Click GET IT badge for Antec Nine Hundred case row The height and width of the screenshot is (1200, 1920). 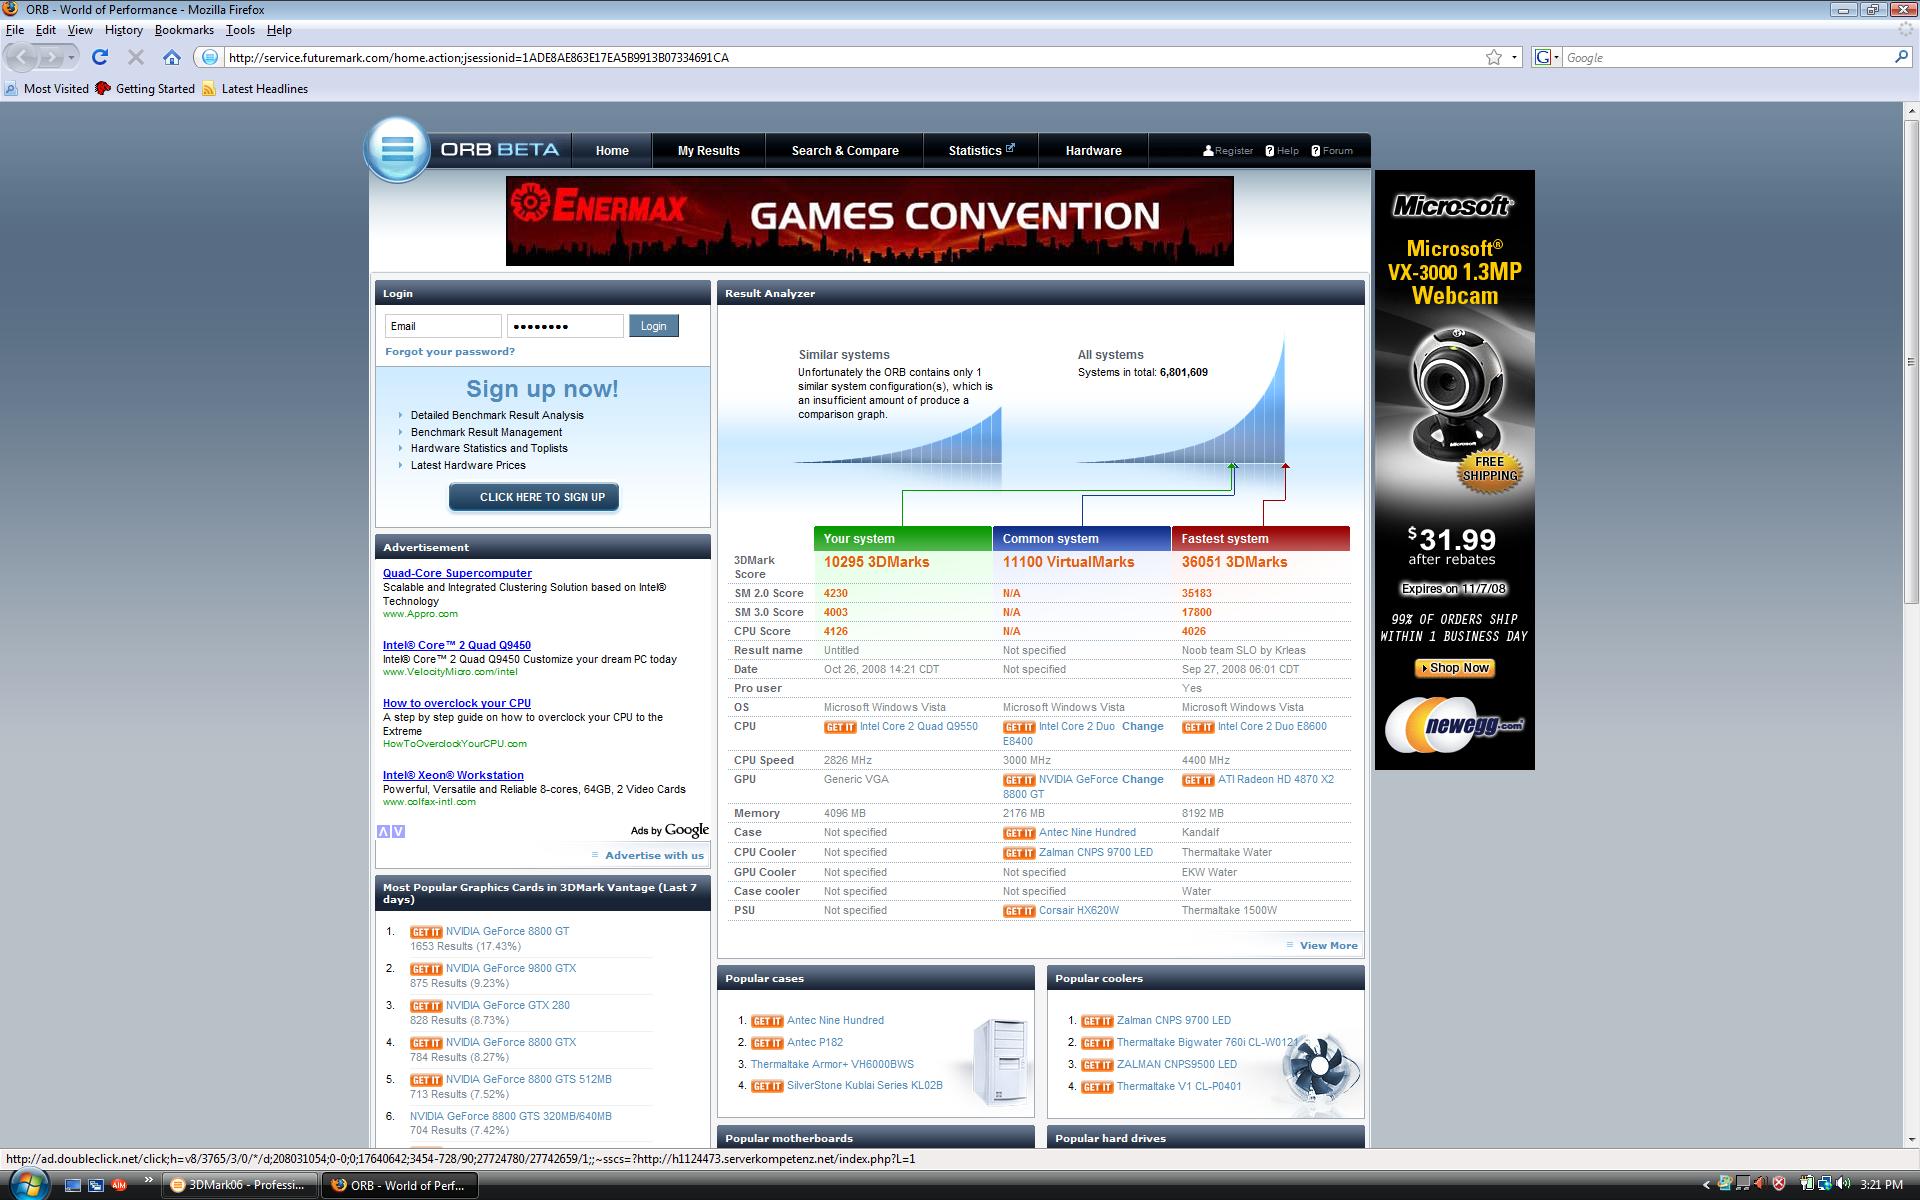[x=1019, y=833]
